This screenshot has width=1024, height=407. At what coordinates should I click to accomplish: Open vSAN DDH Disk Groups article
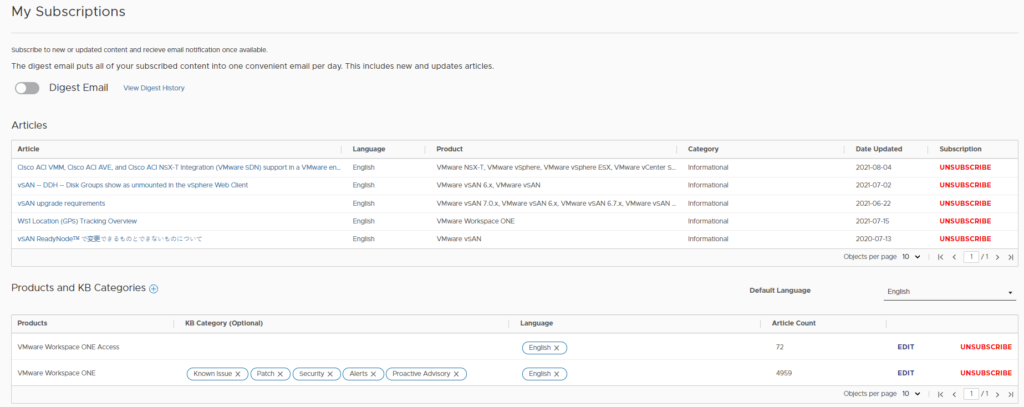pos(133,186)
